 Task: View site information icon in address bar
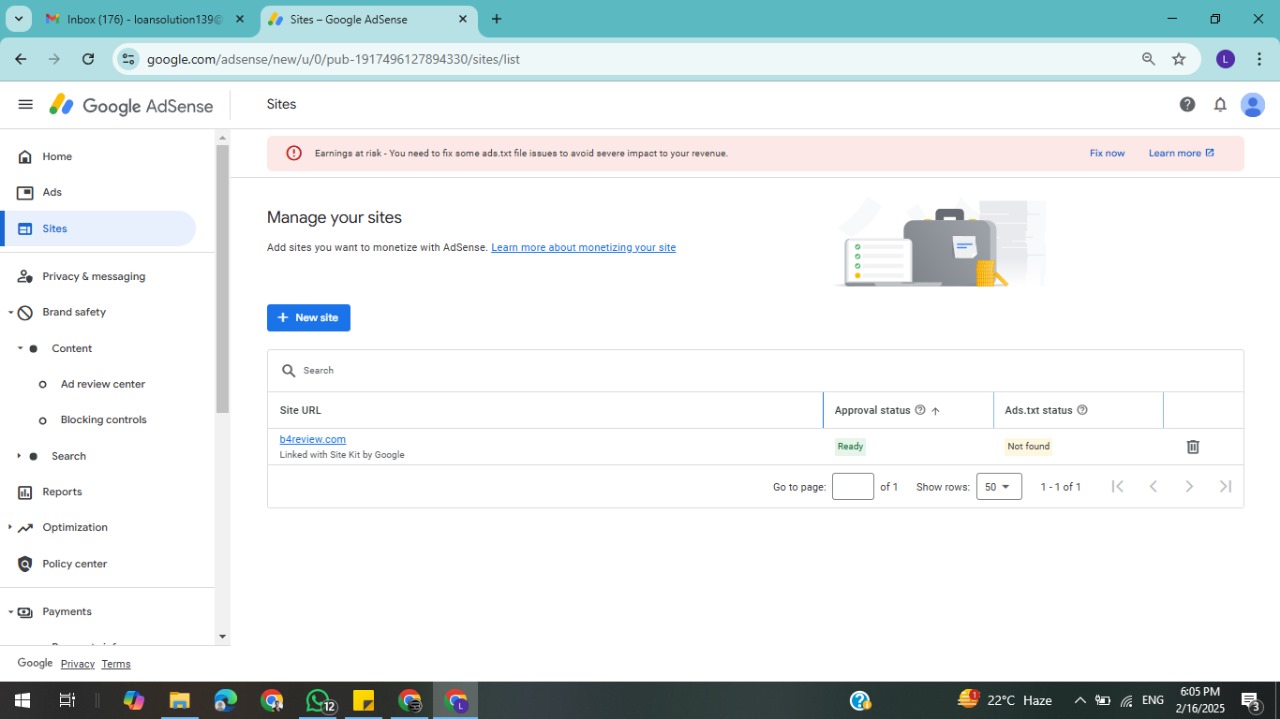[x=128, y=59]
